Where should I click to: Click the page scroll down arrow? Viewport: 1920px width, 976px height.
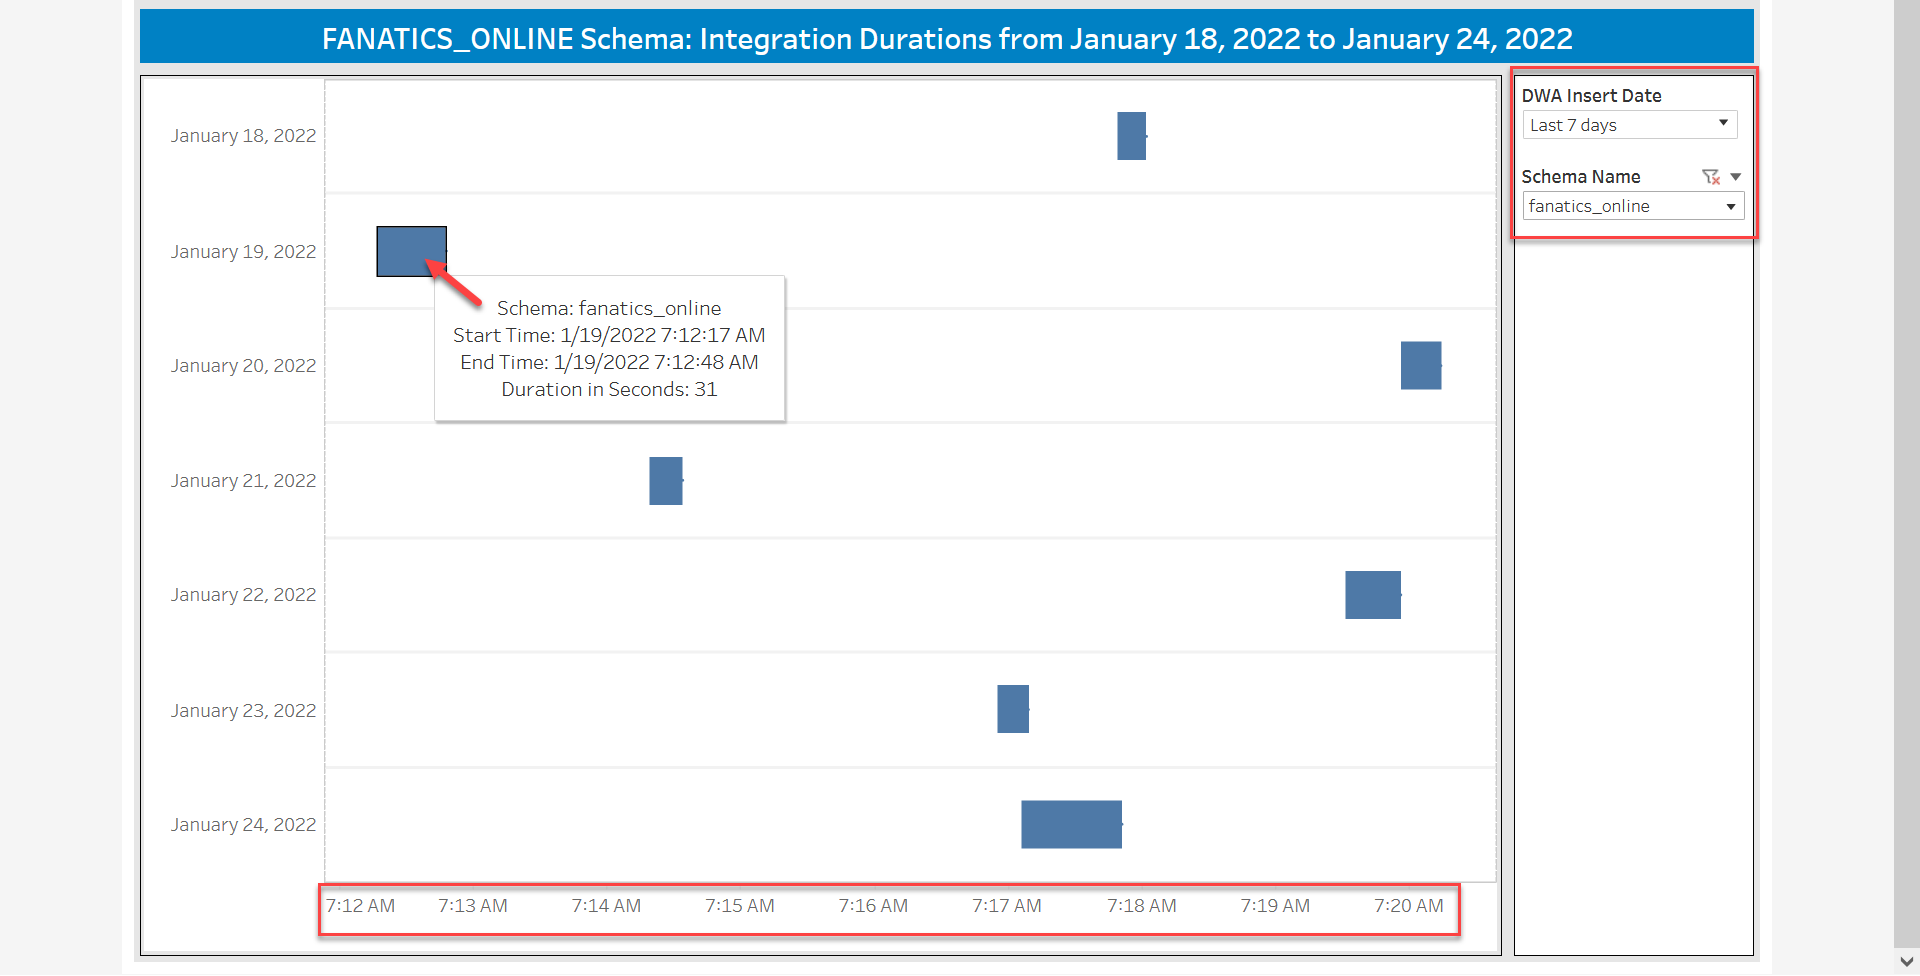point(1907,962)
